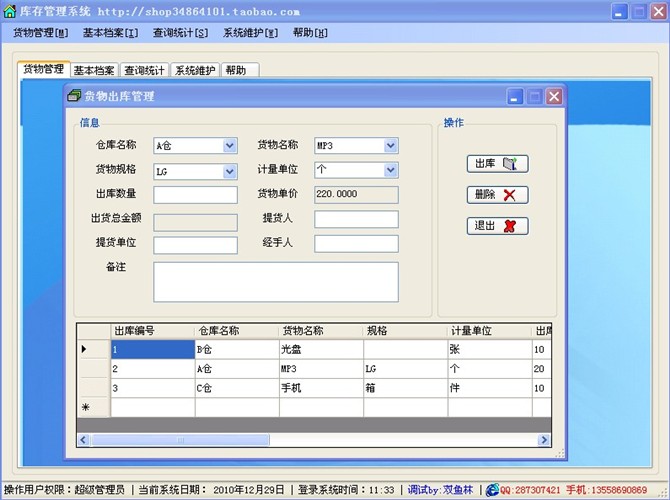Image resolution: width=670 pixels, height=500 pixels.
Task: Click the 出库 button
Action: [x=497, y=164]
